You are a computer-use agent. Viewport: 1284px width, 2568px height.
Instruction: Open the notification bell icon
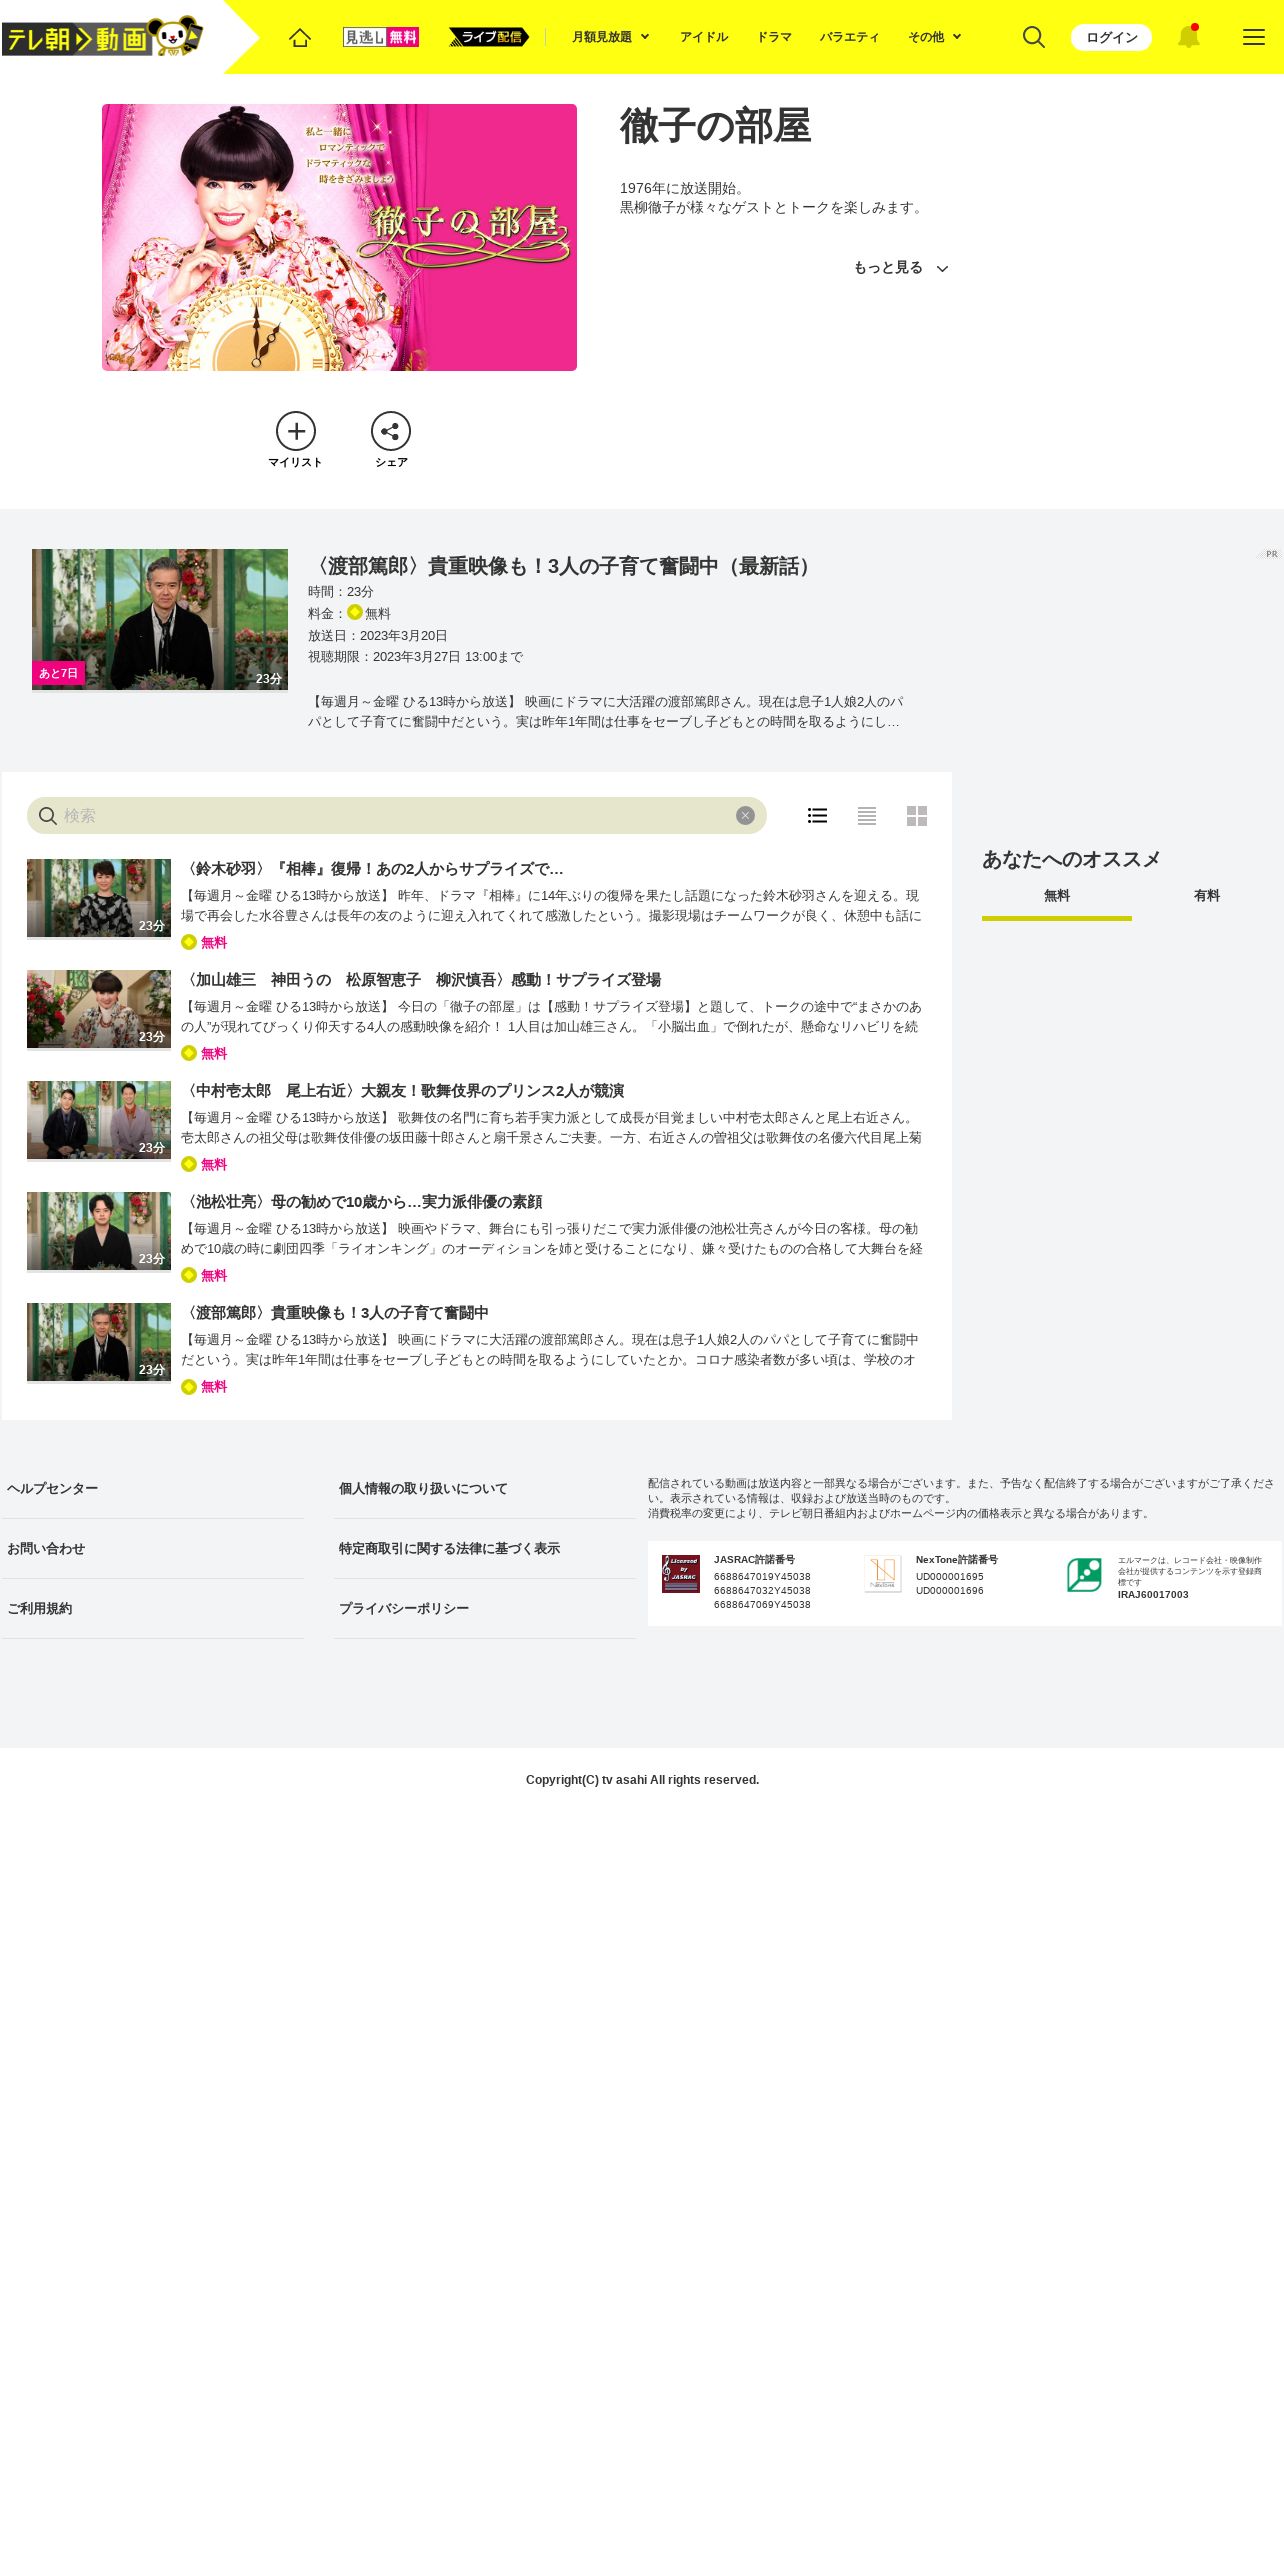(1188, 37)
